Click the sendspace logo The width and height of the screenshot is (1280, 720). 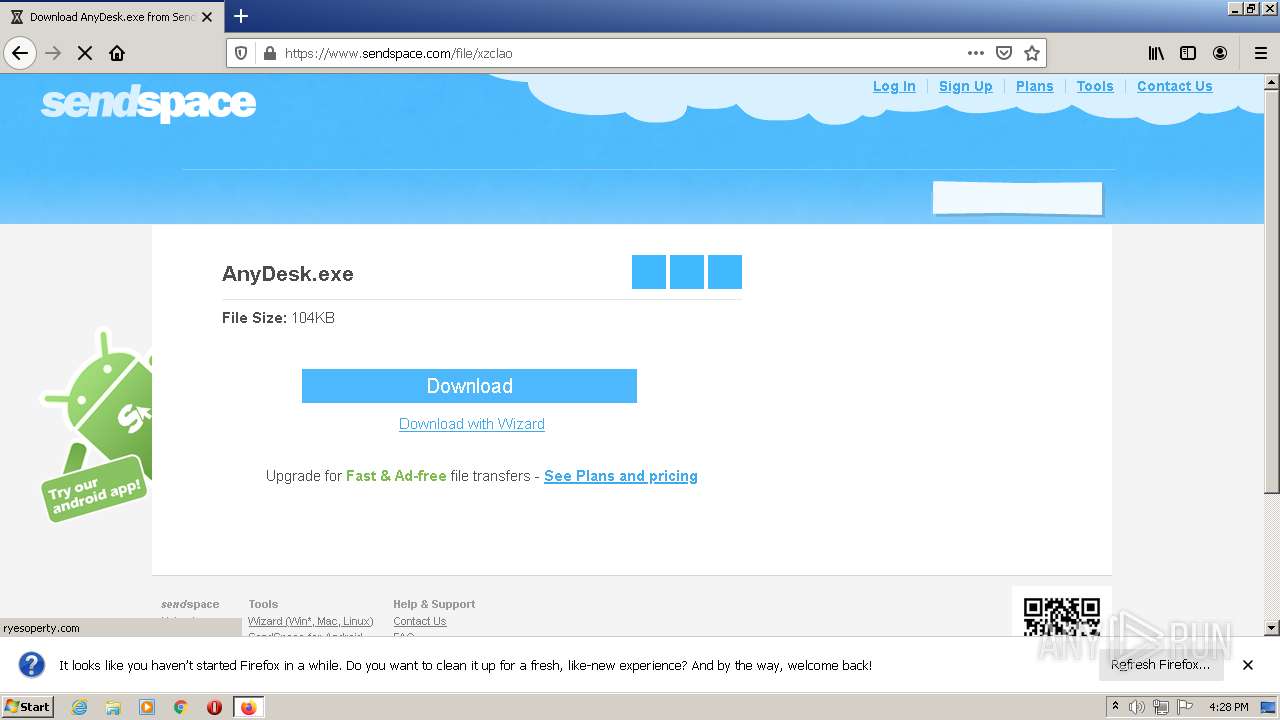click(x=148, y=103)
